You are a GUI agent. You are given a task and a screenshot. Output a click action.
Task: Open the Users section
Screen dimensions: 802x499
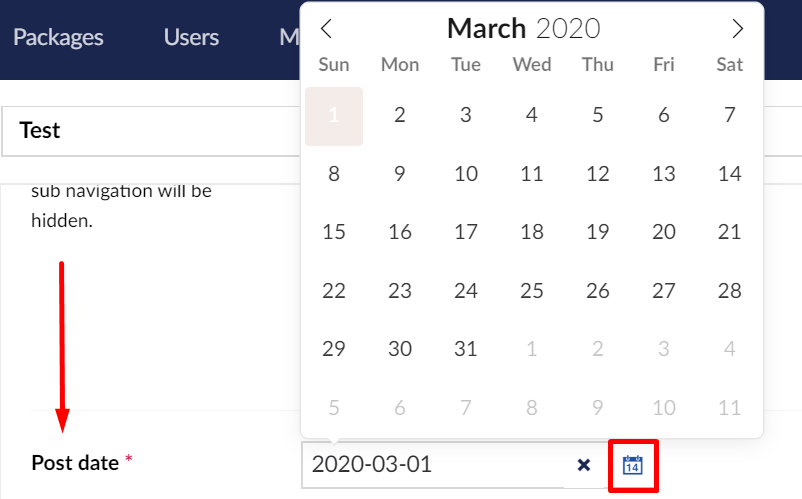[x=191, y=37]
